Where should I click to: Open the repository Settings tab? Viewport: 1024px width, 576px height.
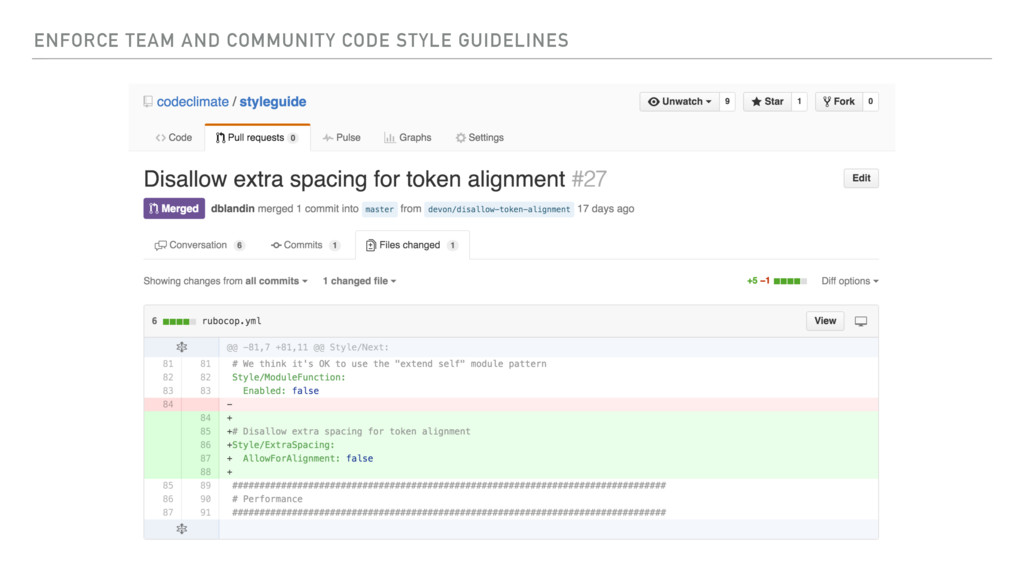(479, 138)
